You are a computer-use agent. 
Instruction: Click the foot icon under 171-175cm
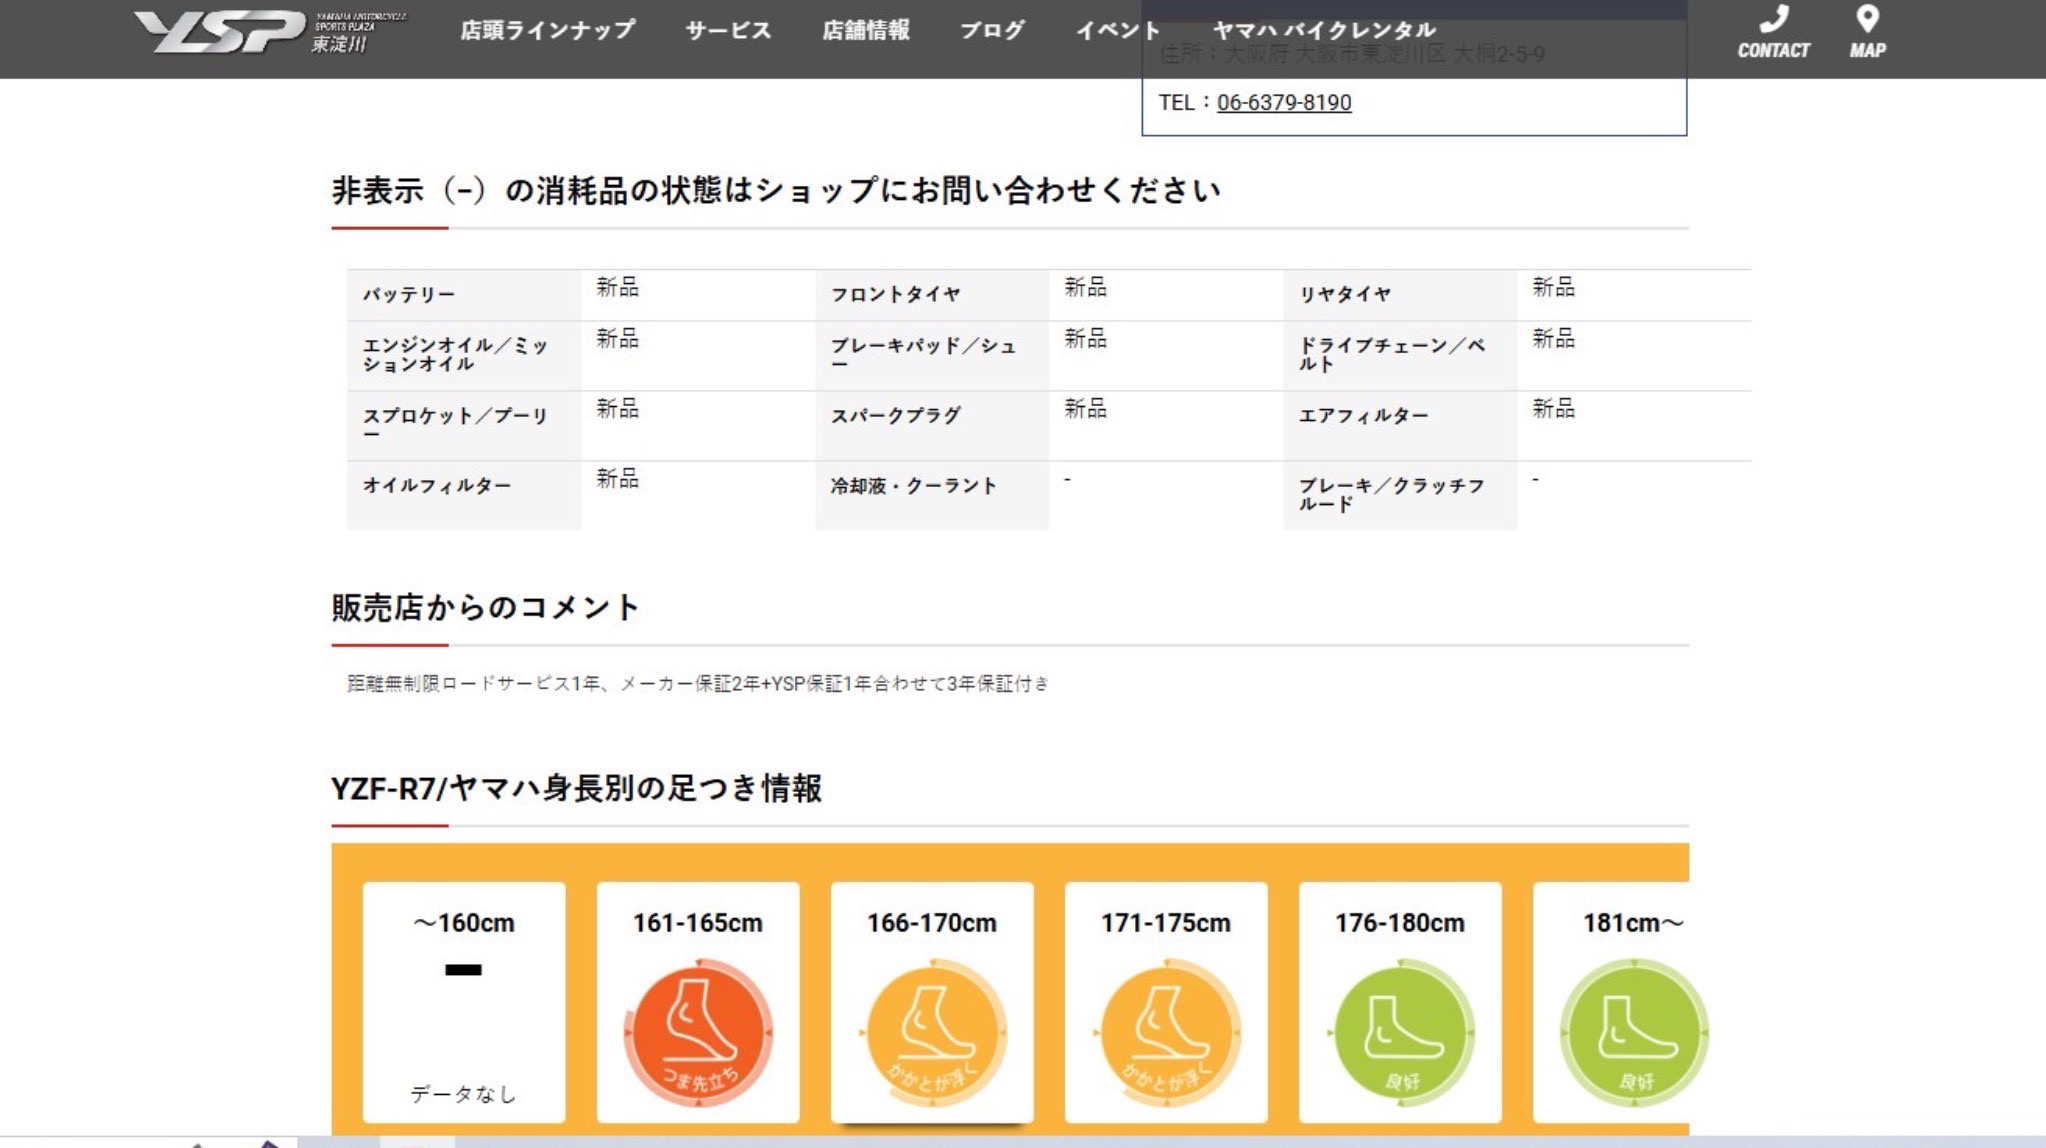[x=1166, y=1032]
